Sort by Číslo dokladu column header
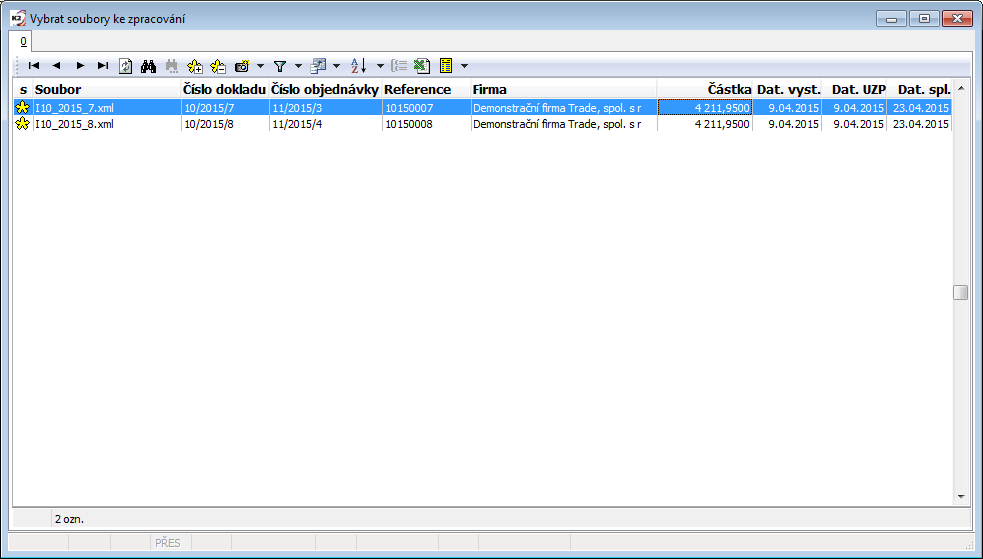Screen dimensions: 983x559 225,90
